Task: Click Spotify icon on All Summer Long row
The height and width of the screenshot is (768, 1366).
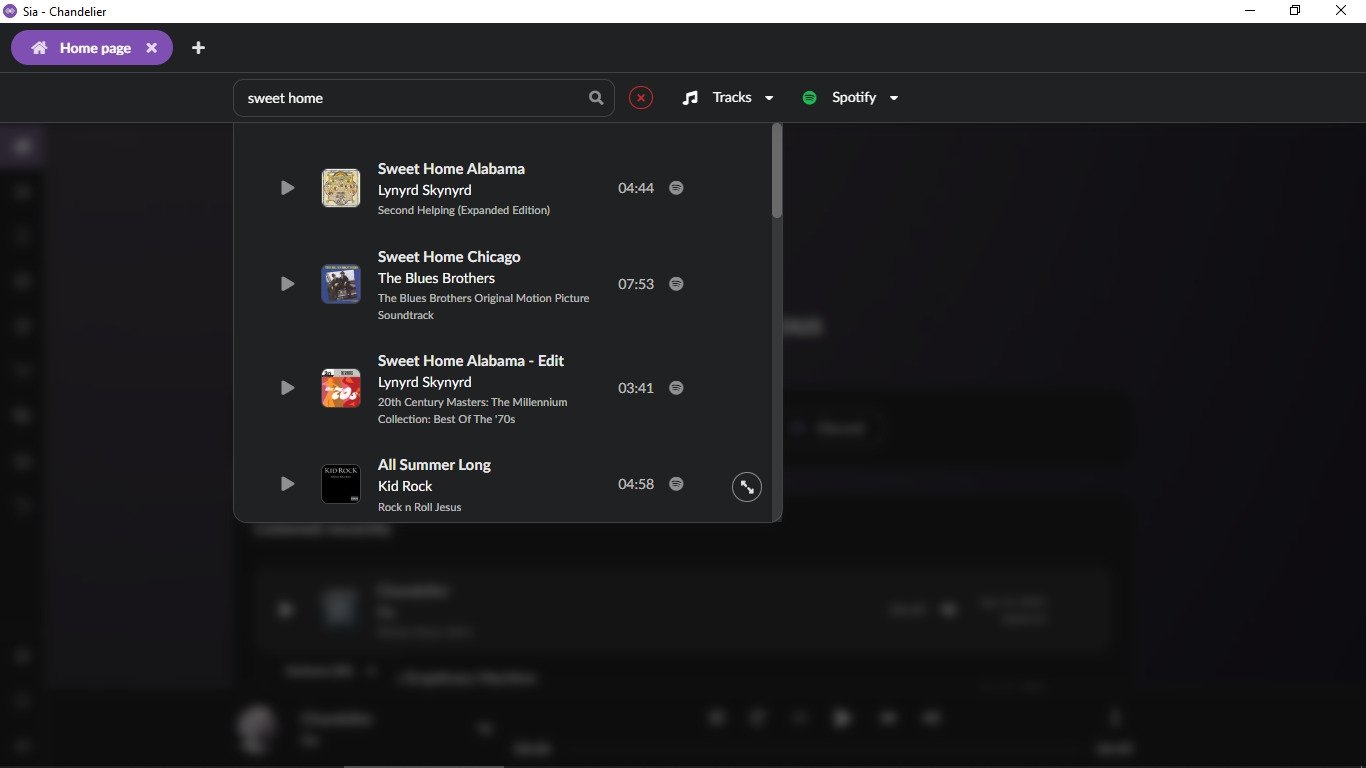Action: 676,484
